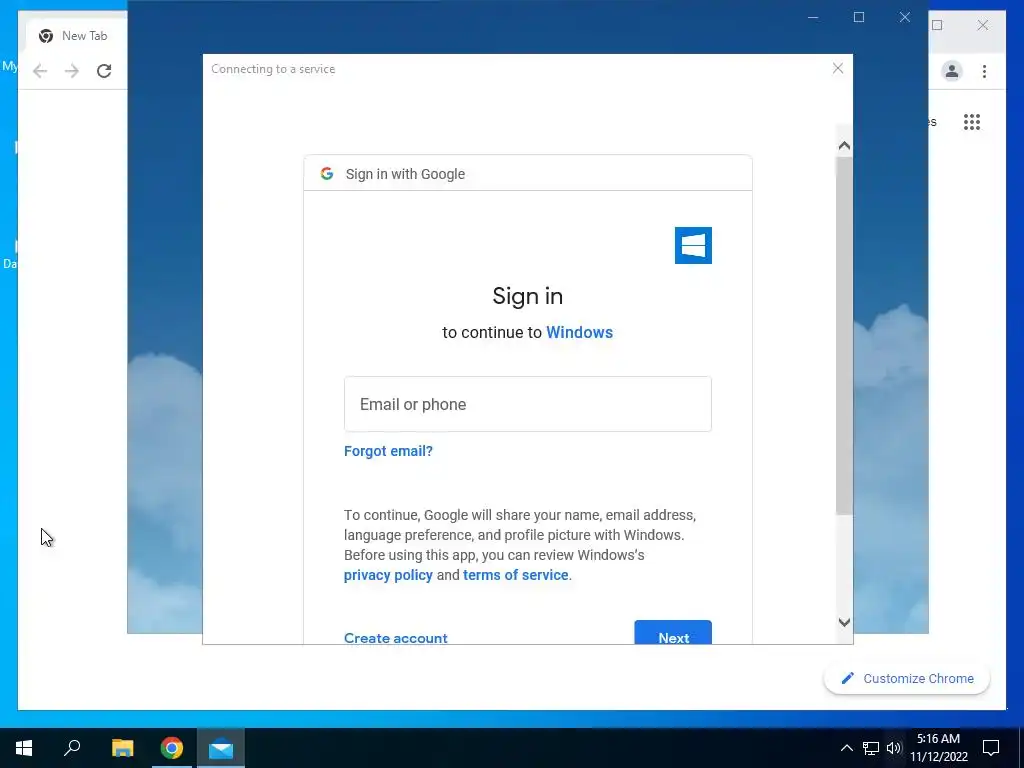Open the terms of service link
1024x768 pixels.
[x=515, y=575]
